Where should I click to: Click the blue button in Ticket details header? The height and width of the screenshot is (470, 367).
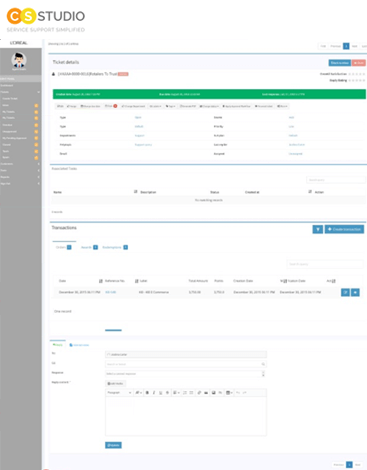[339, 63]
